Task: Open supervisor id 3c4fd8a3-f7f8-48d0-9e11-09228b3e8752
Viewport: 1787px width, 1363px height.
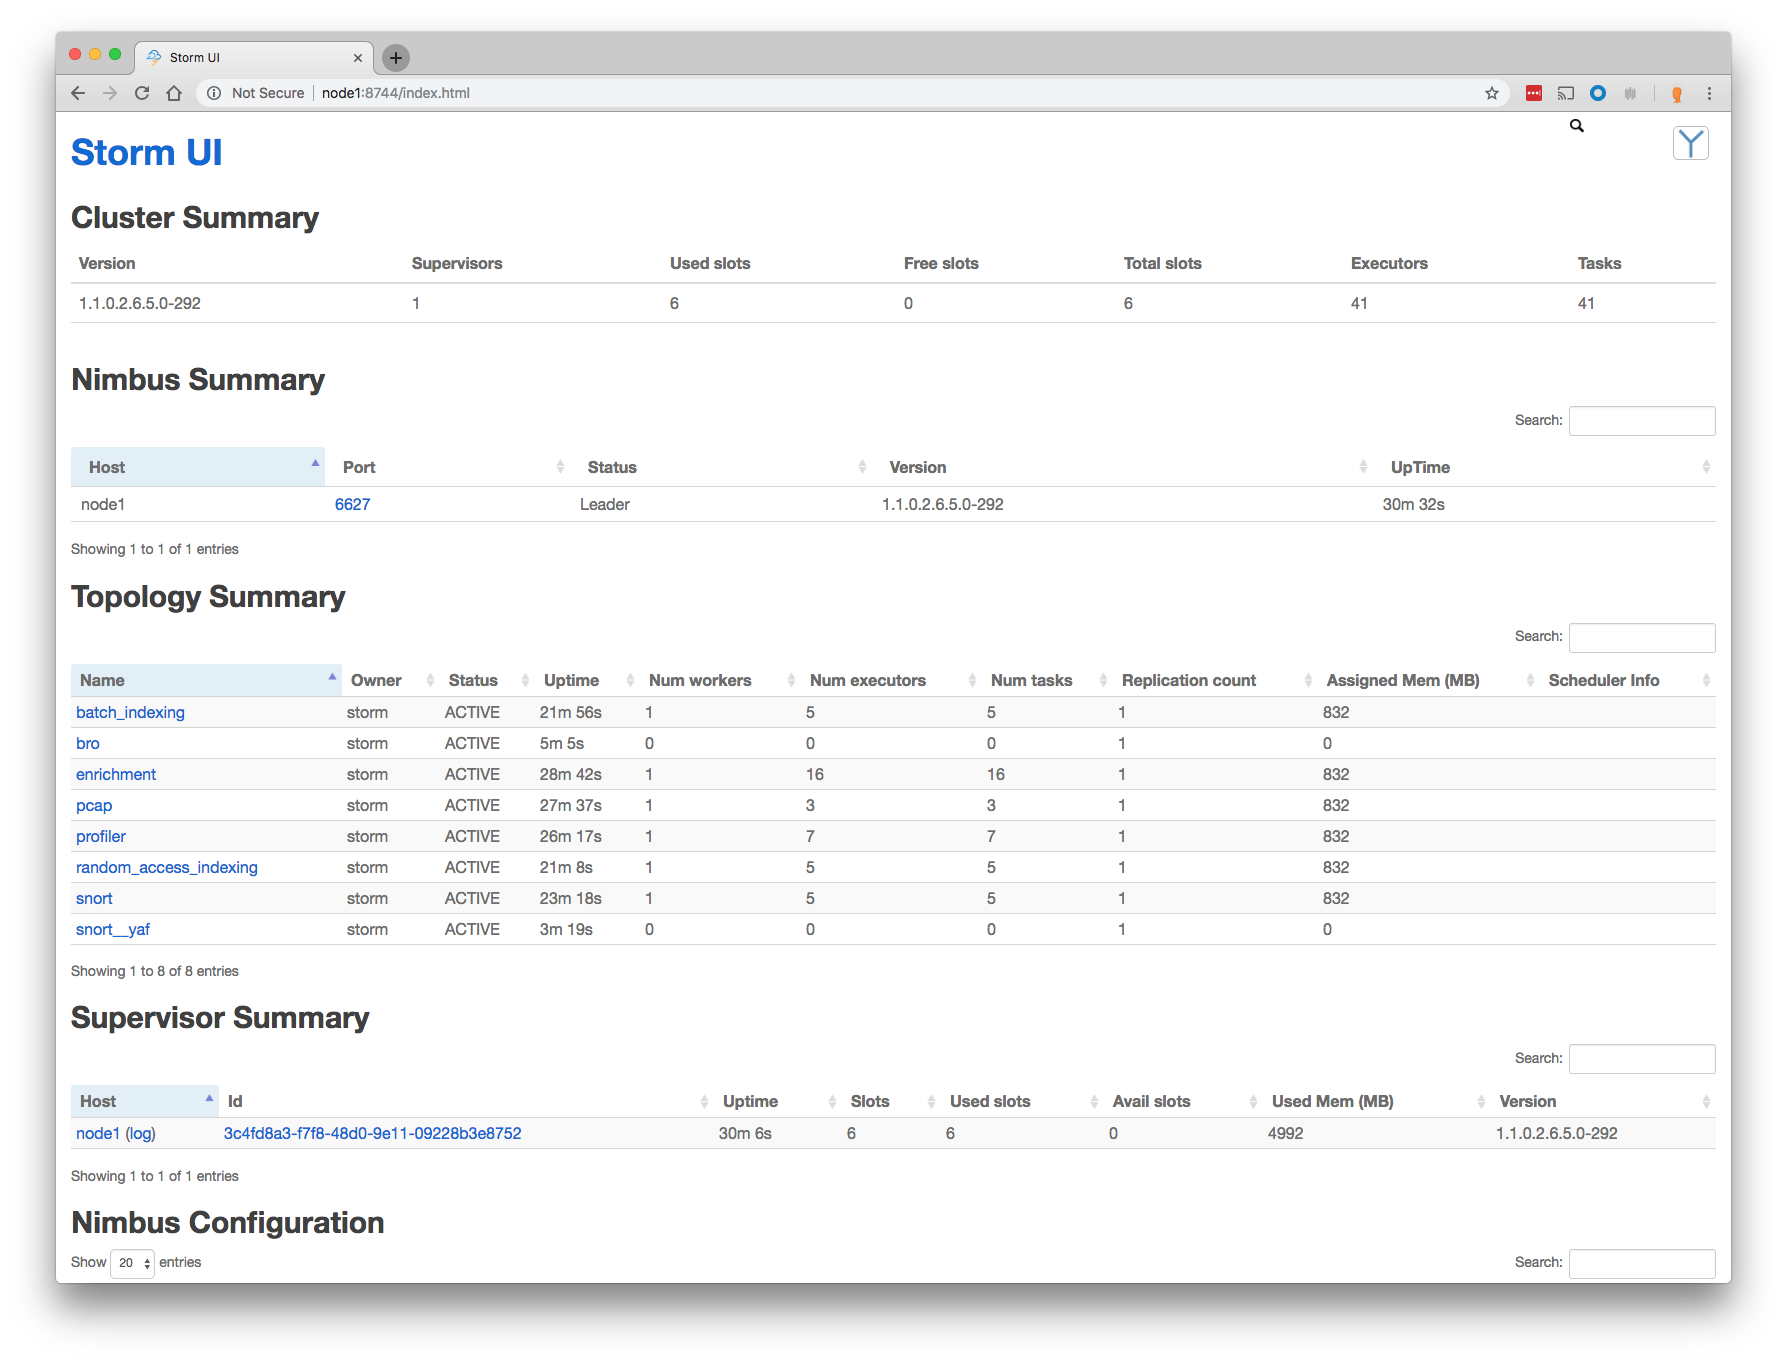Action: tap(372, 1133)
